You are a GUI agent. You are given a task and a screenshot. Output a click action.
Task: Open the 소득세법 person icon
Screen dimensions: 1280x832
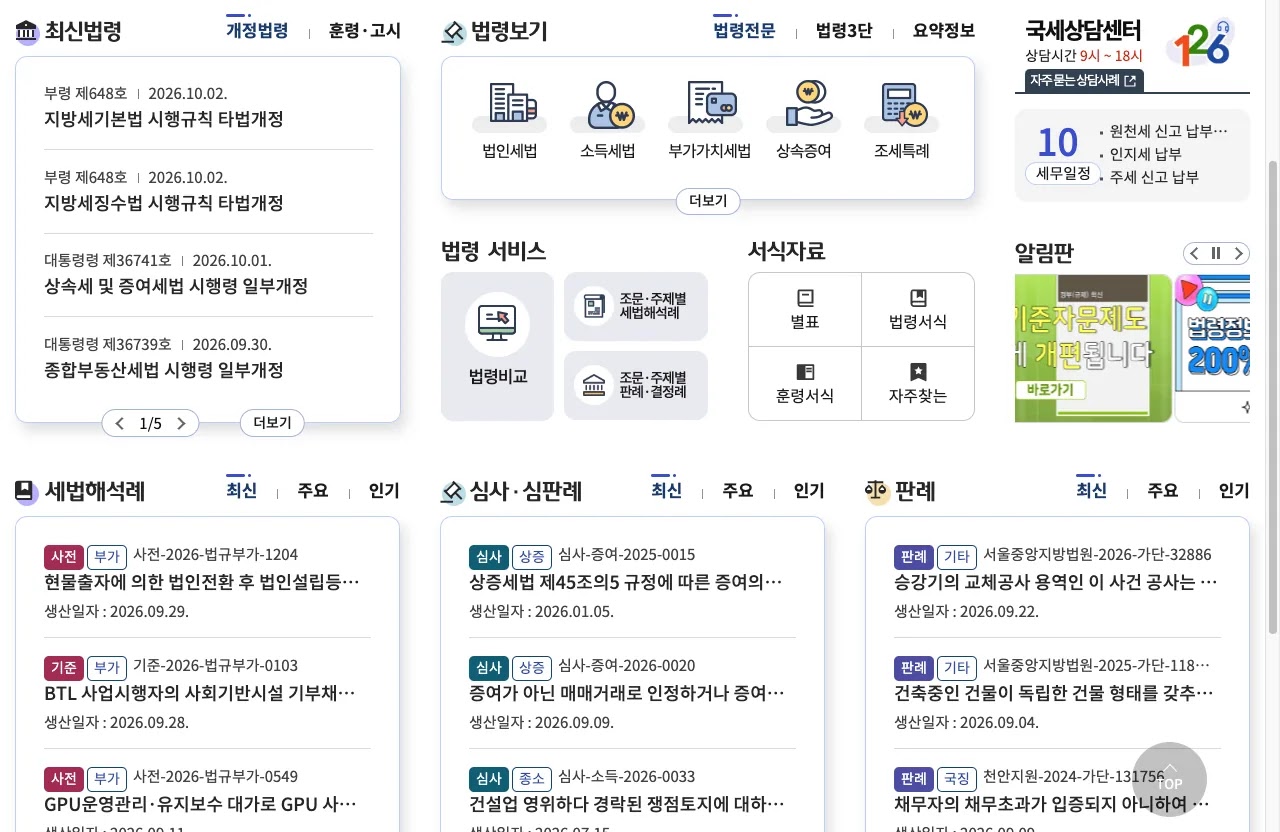[x=608, y=105]
